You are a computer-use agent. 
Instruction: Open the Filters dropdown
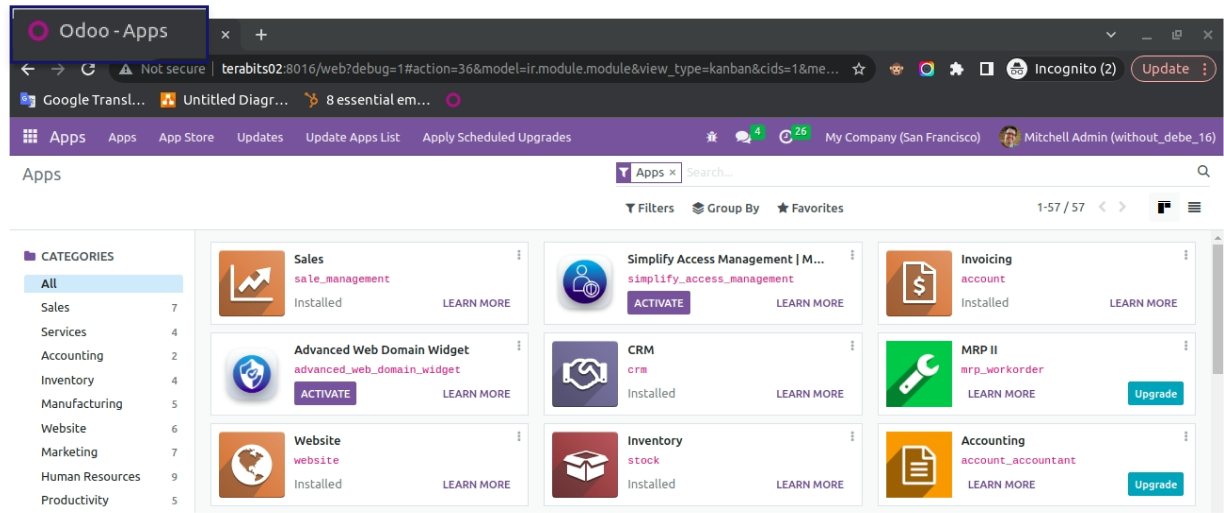(650, 208)
